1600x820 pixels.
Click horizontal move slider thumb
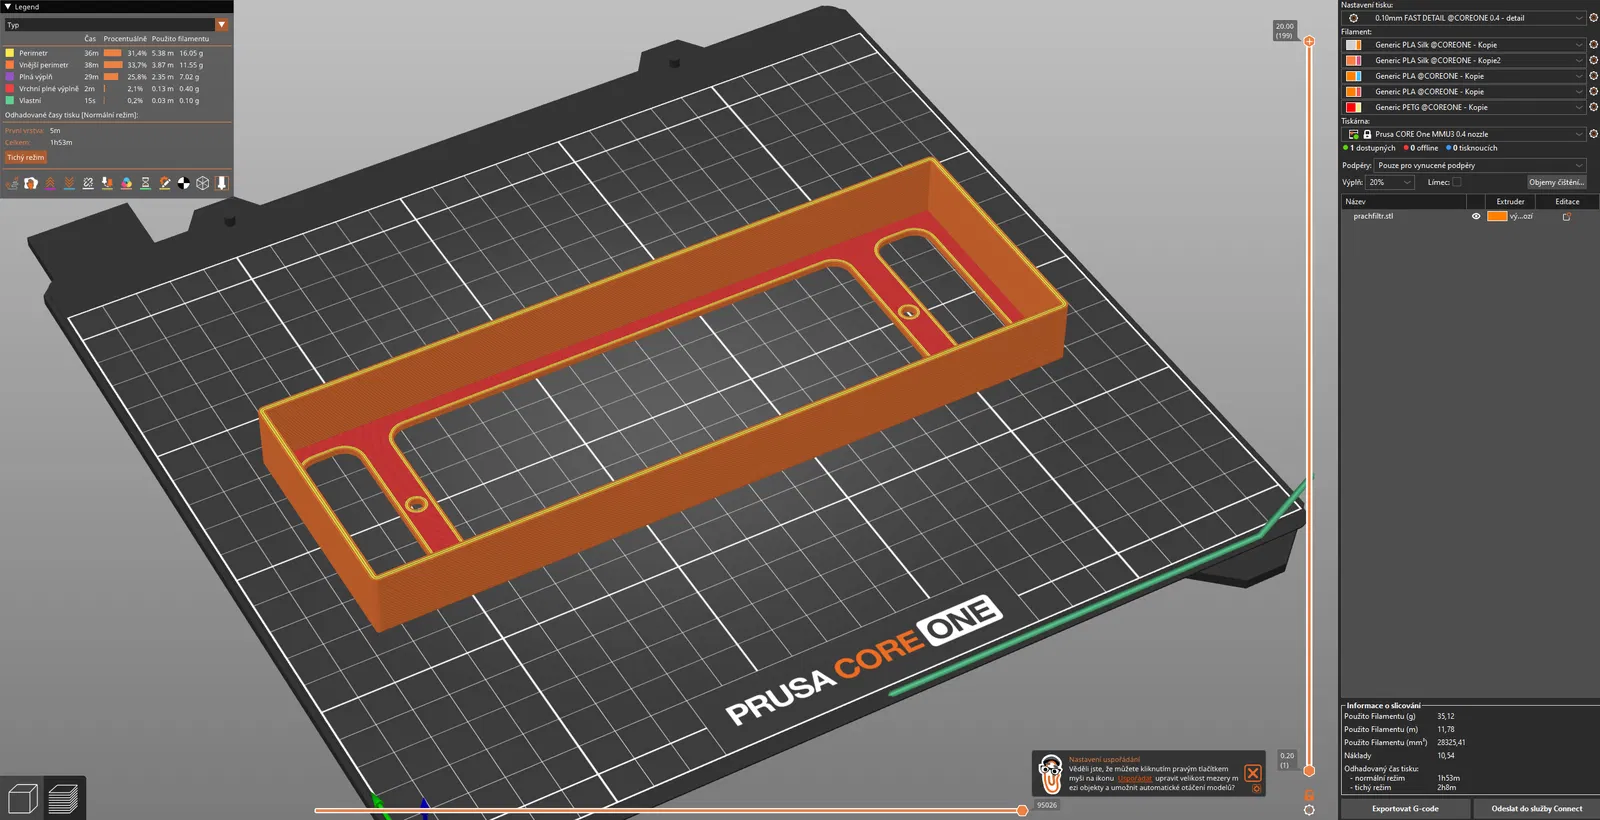1021,810
